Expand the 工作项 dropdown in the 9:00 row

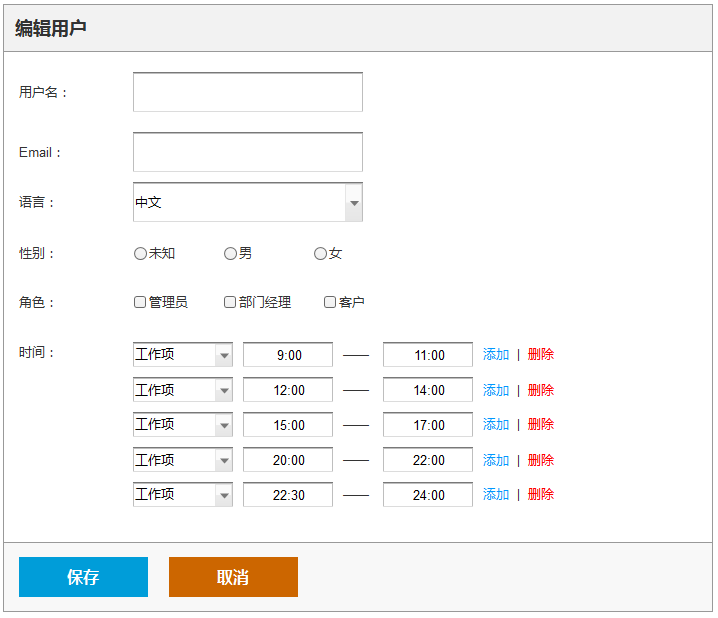pos(183,354)
